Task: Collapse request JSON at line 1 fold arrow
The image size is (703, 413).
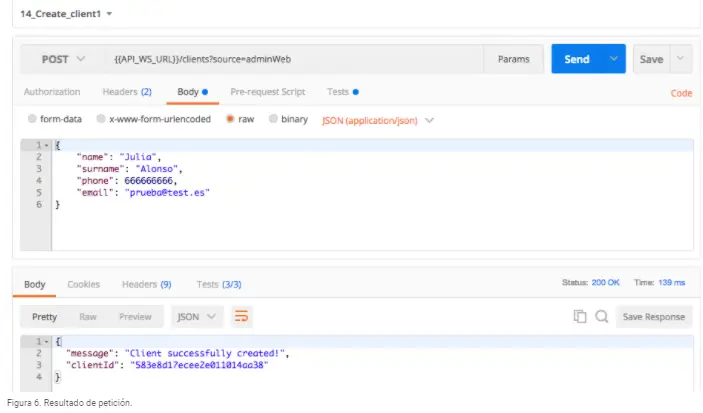Action: pos(47,145)
